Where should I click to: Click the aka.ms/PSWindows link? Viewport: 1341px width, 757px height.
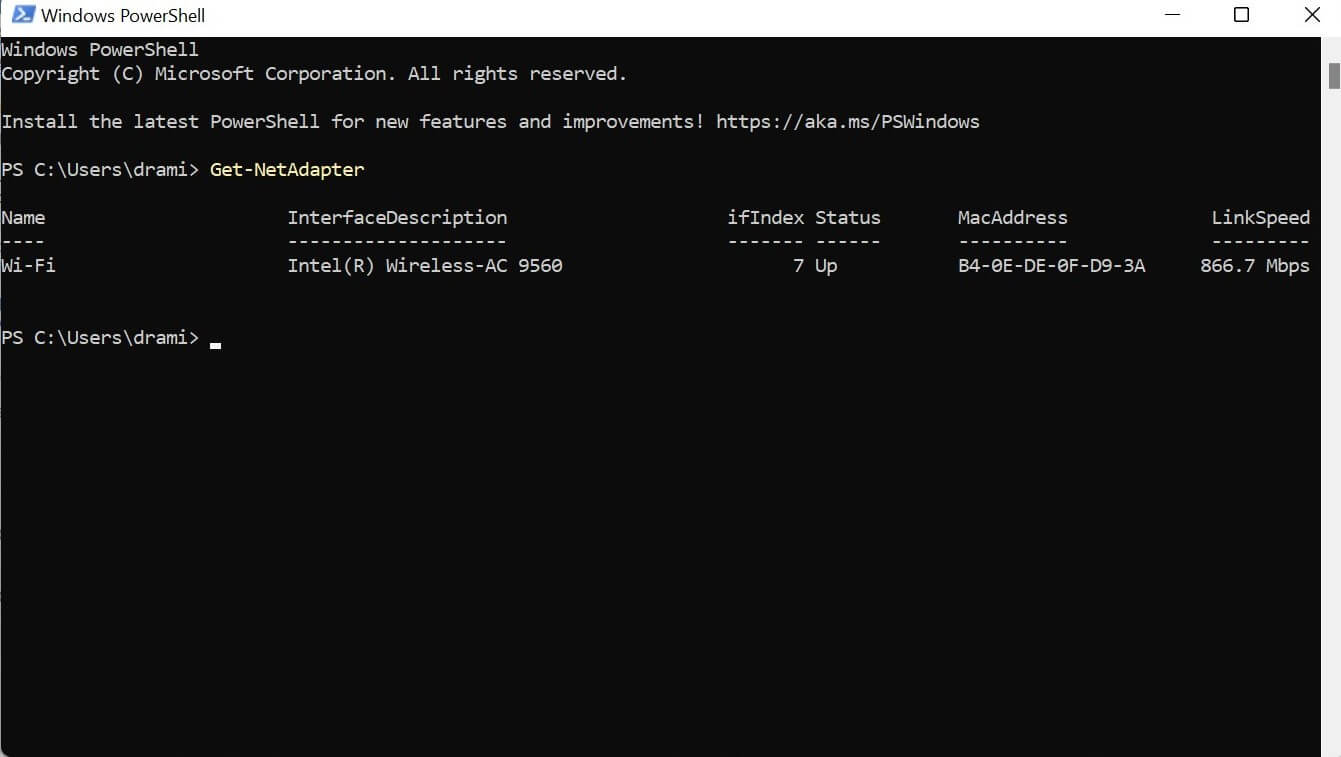coord(846,121)
